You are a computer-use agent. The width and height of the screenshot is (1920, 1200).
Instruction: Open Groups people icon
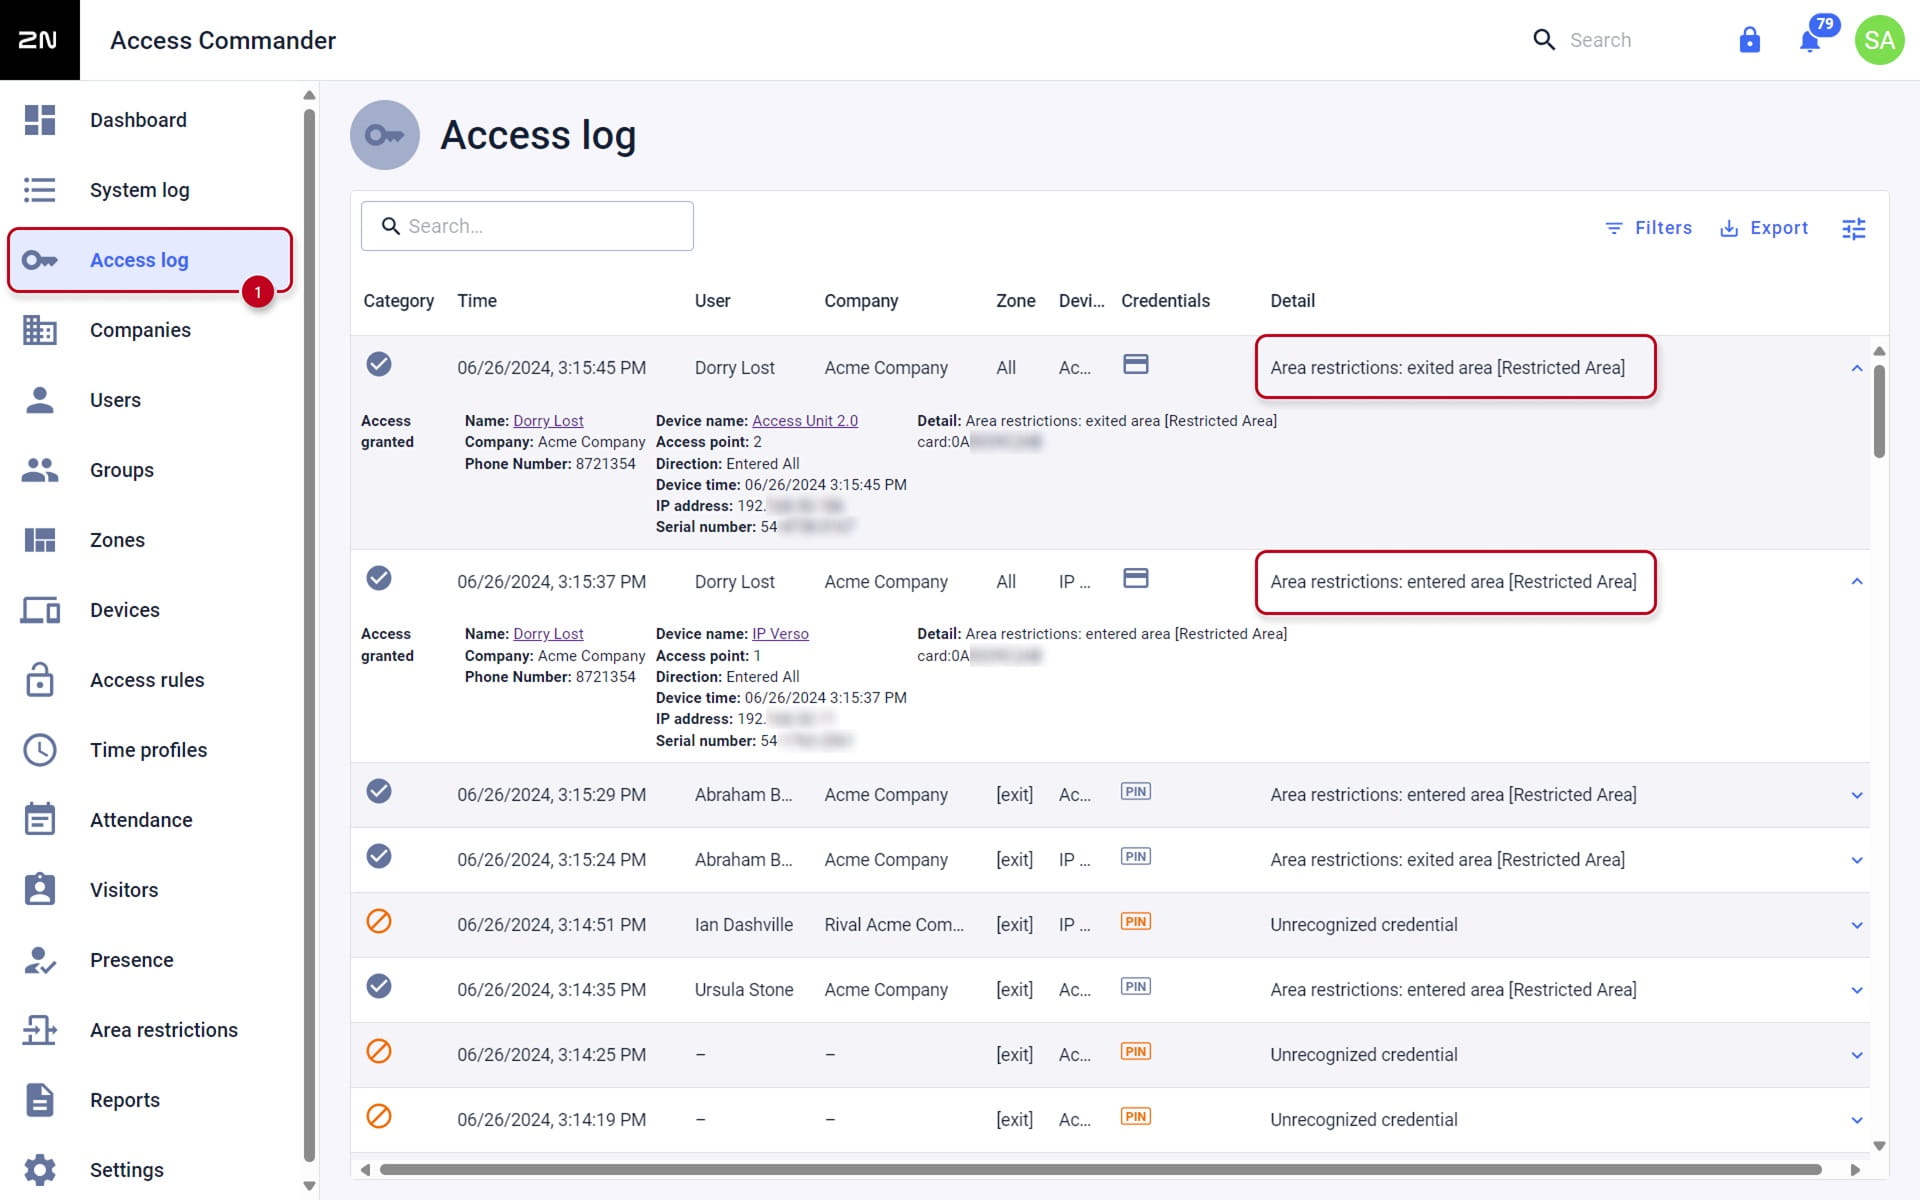[40, 470]
